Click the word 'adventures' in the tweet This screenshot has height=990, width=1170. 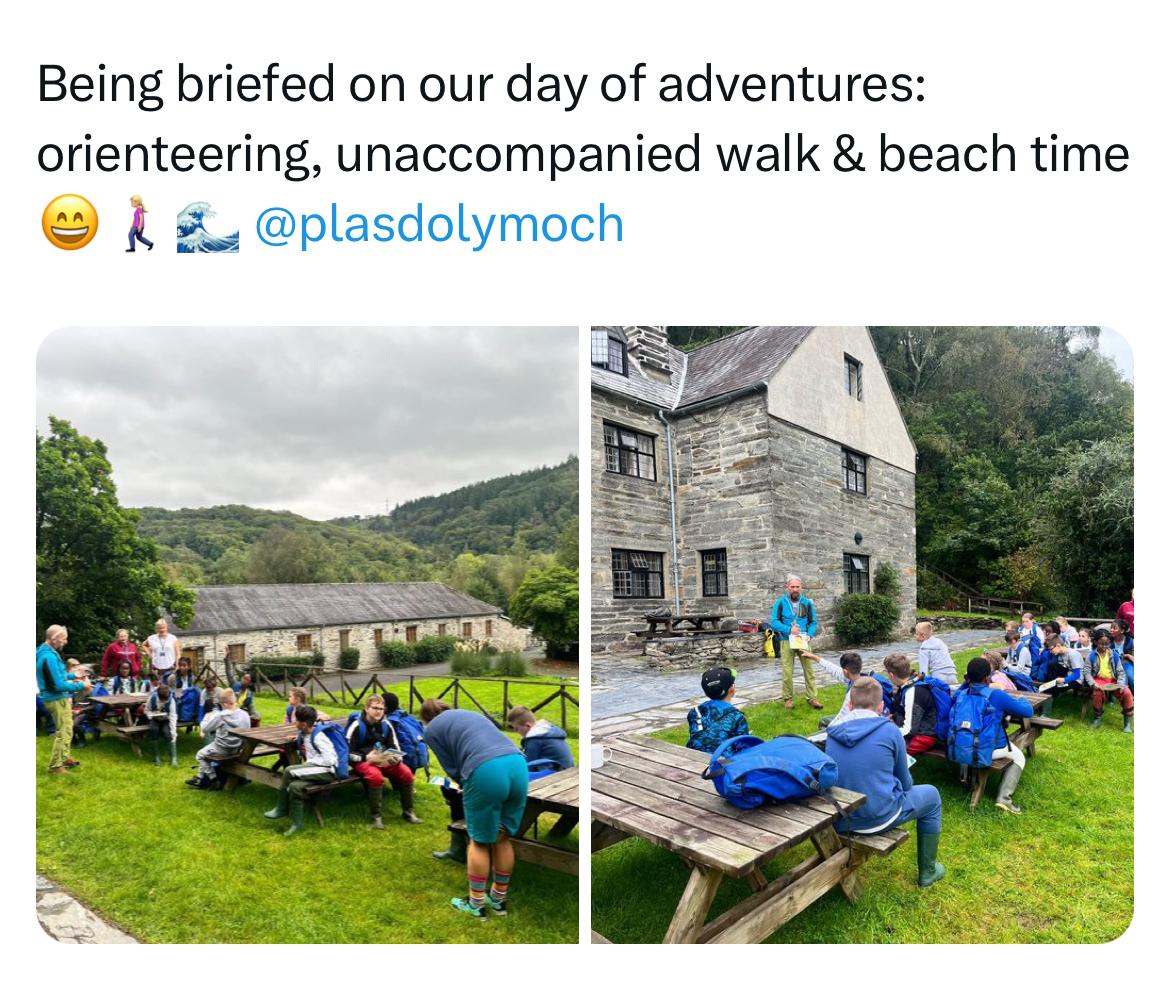pyautogui.click(x=784, y=86)
